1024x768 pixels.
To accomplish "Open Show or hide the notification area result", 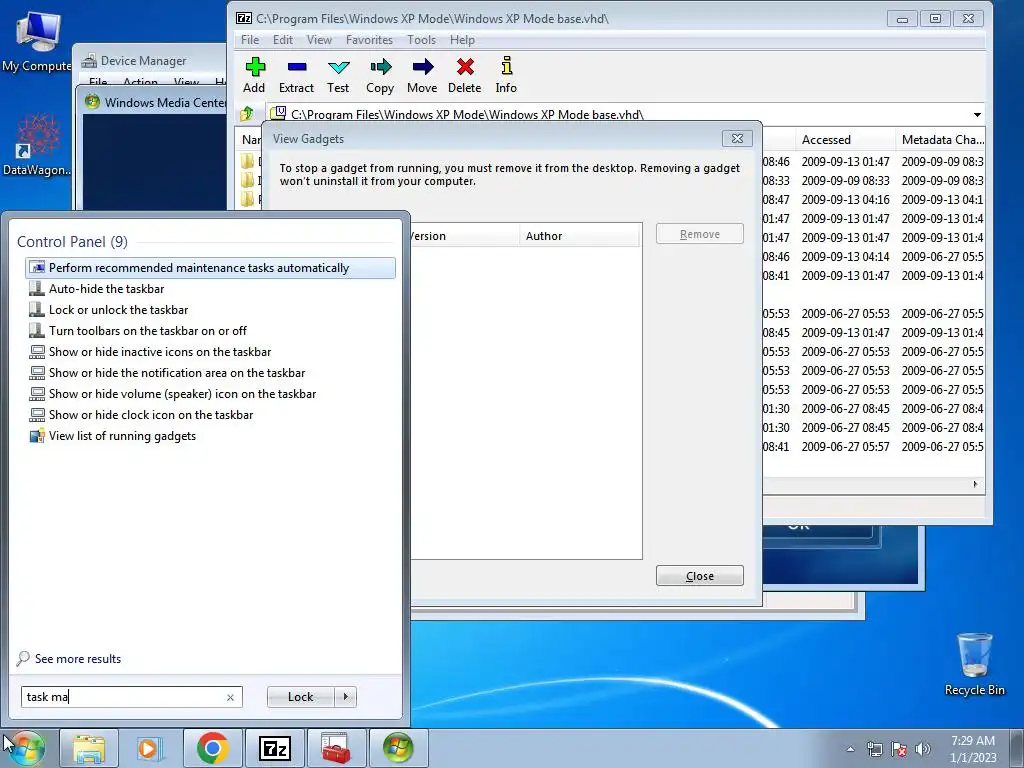I will 210,373.
